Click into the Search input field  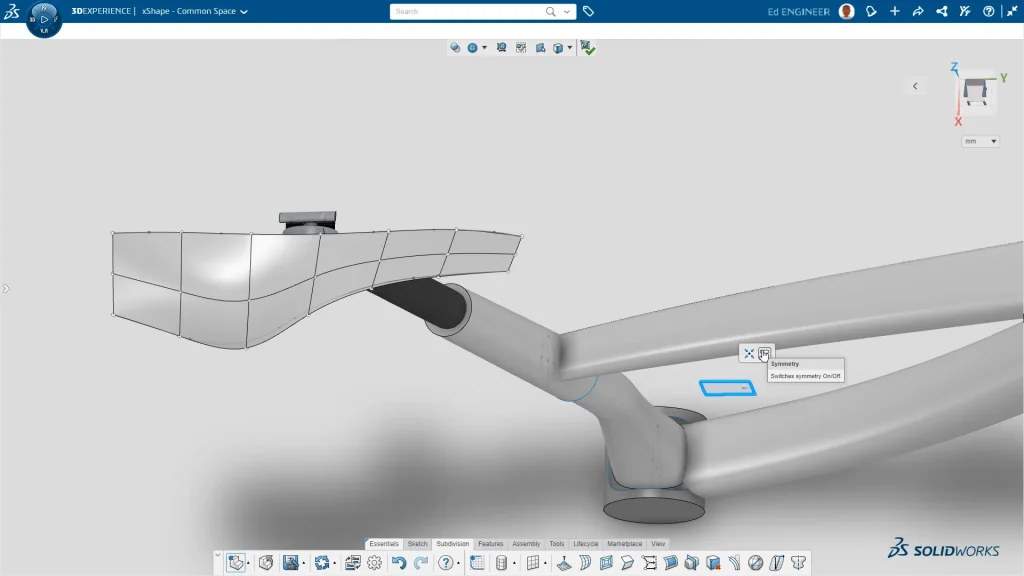point(465,12)
